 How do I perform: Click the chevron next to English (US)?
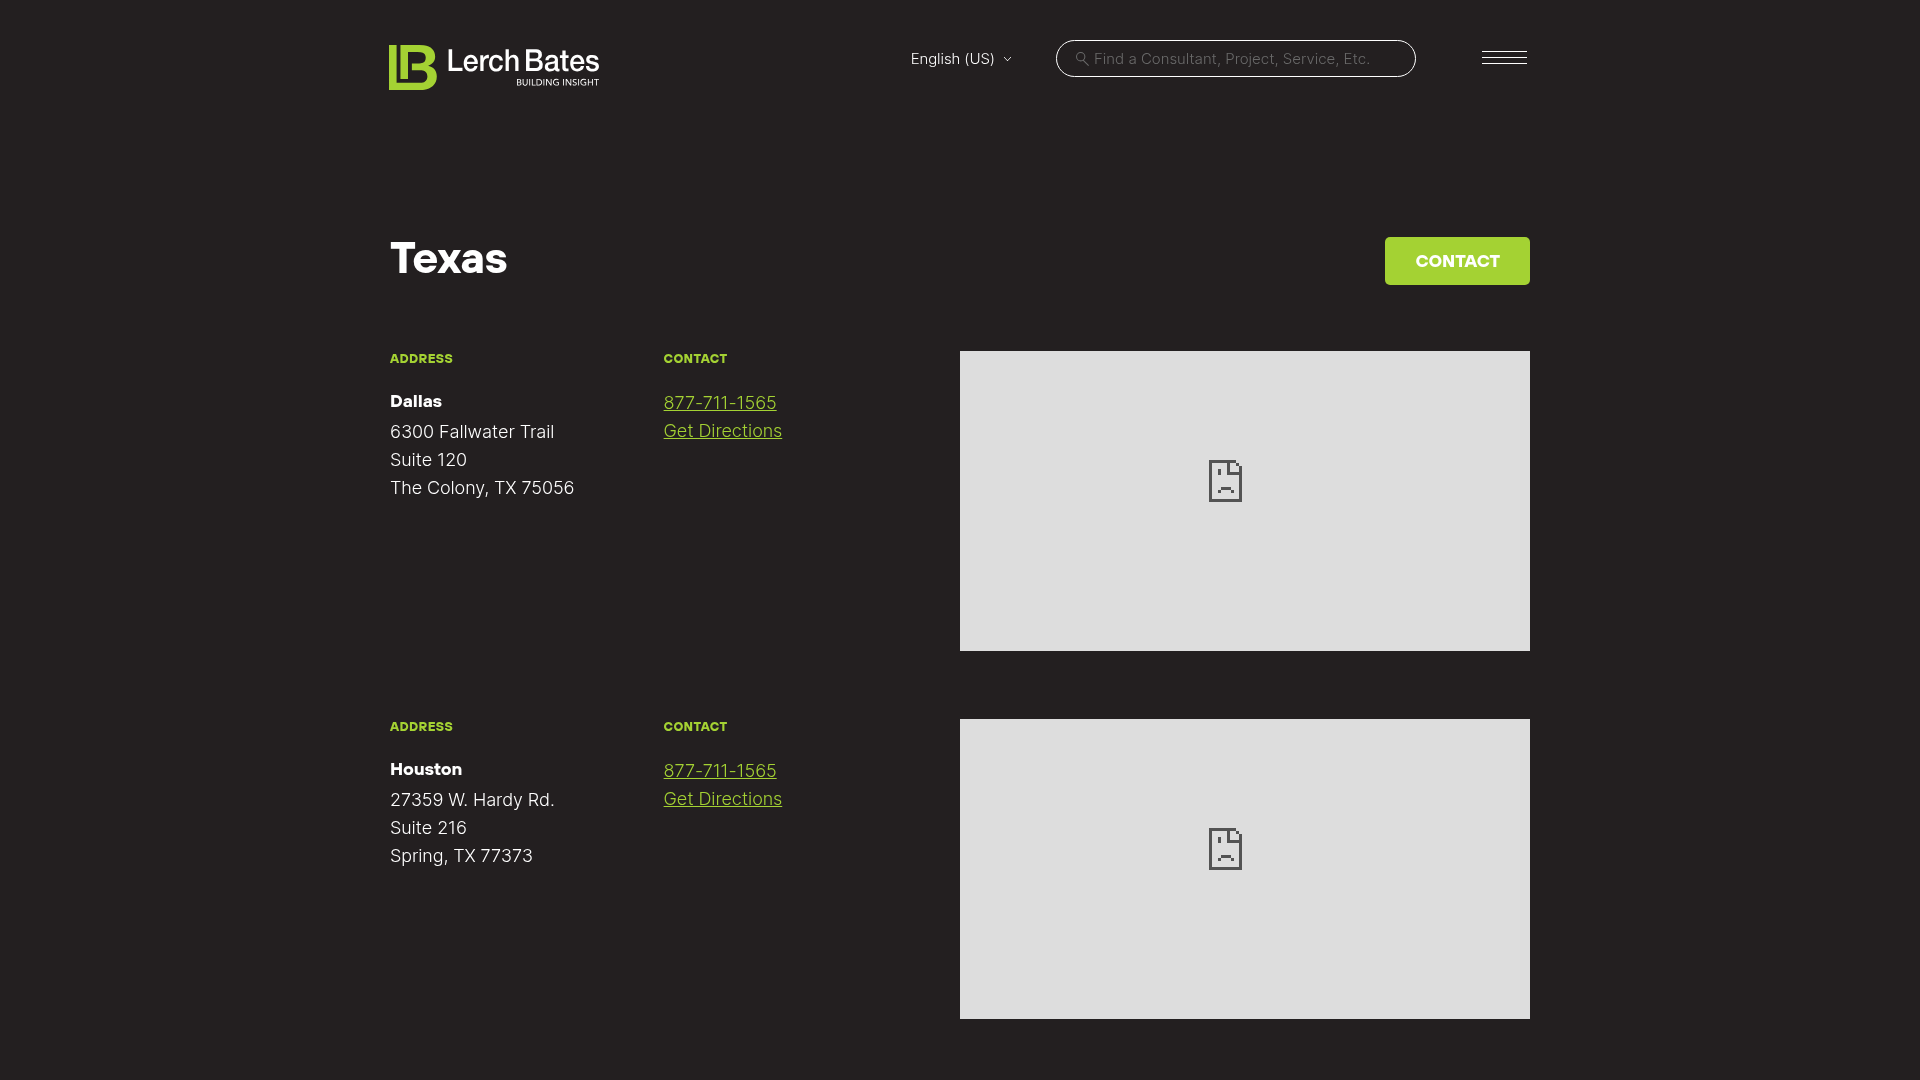[1007, 59]
